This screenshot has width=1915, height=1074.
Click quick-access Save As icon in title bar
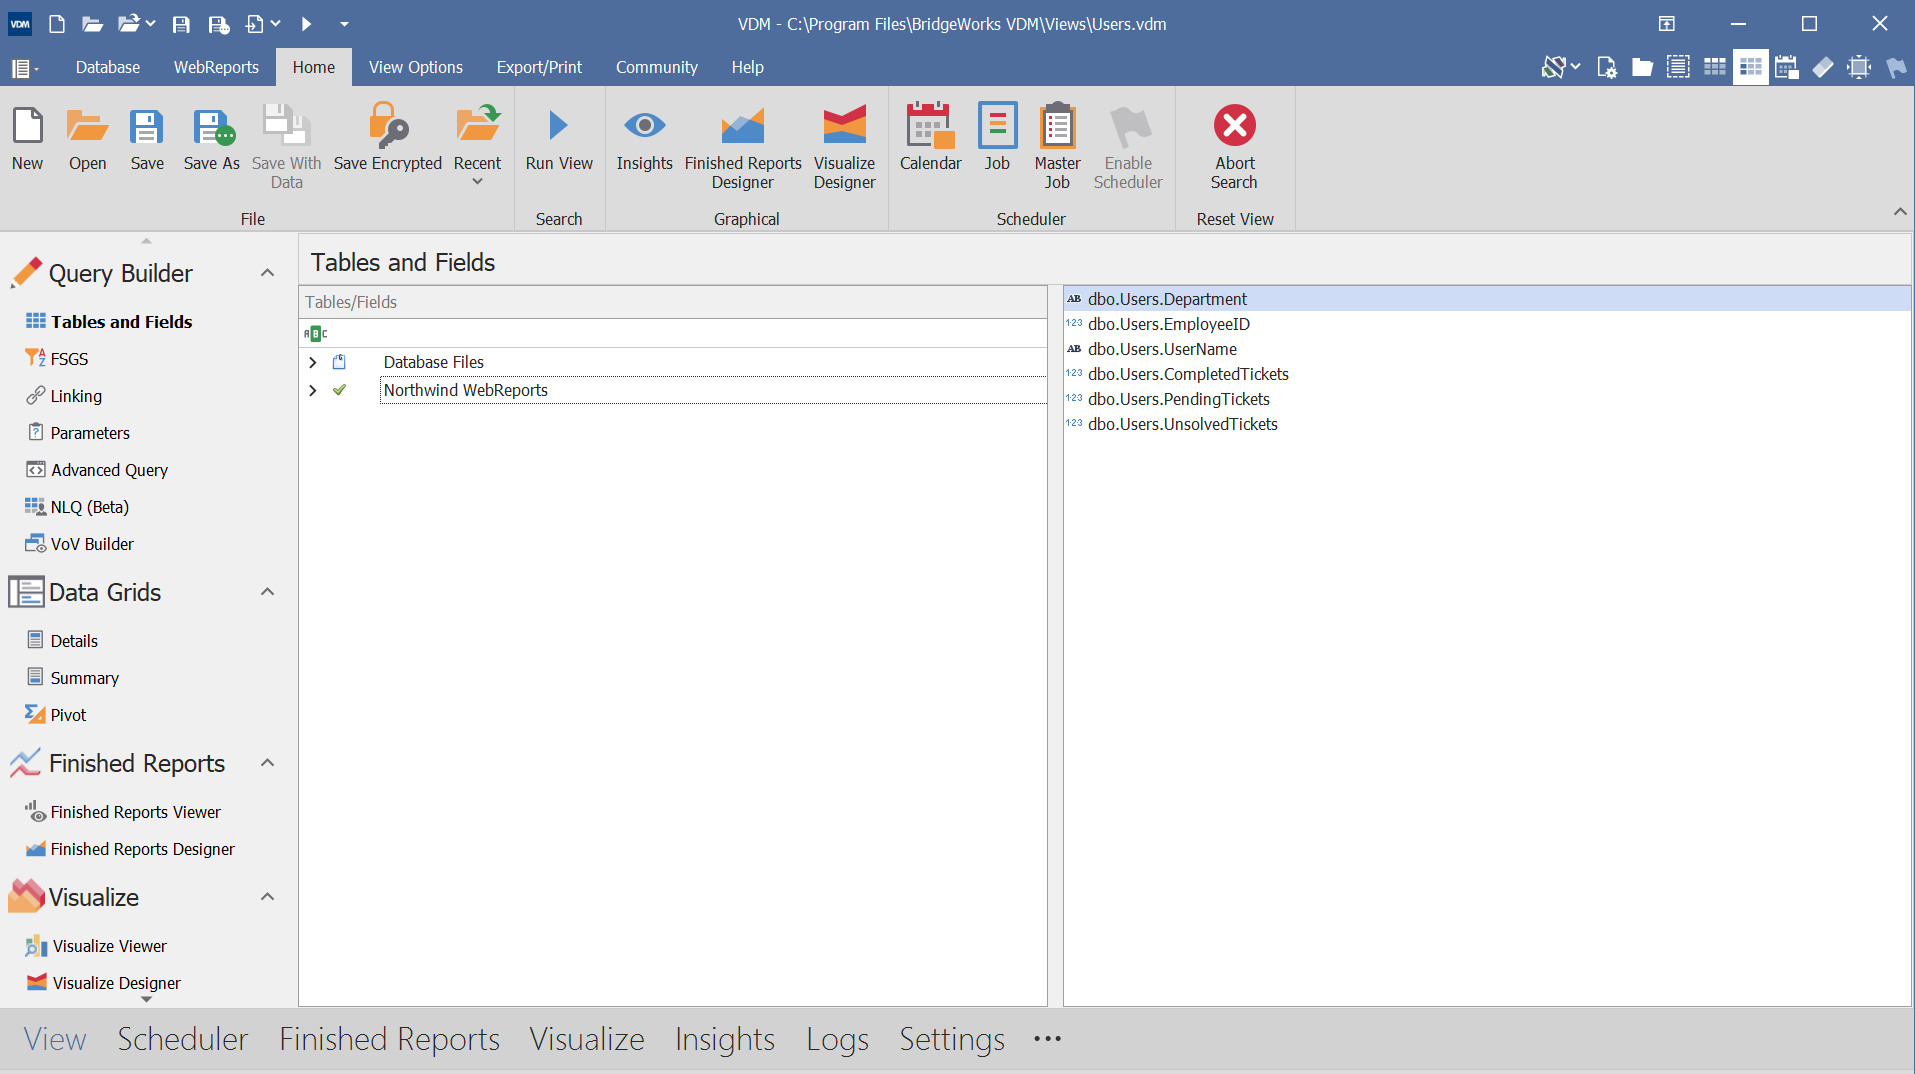pyautogui.click(x=219, y=24)
